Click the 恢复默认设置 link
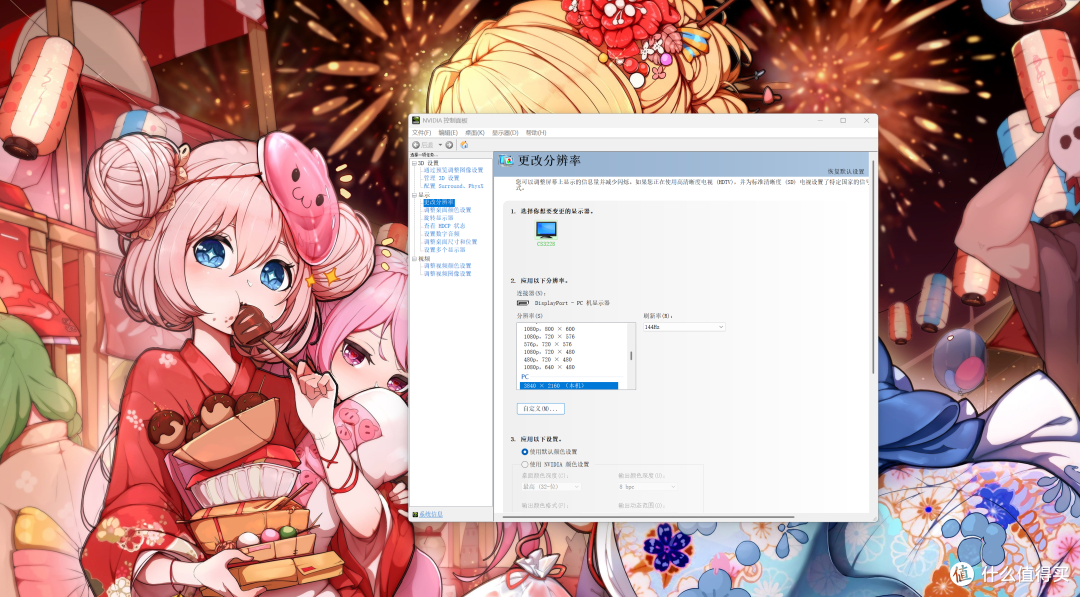Image resolution: width=1080 pixels, height=597 pixels. point(846,171)
